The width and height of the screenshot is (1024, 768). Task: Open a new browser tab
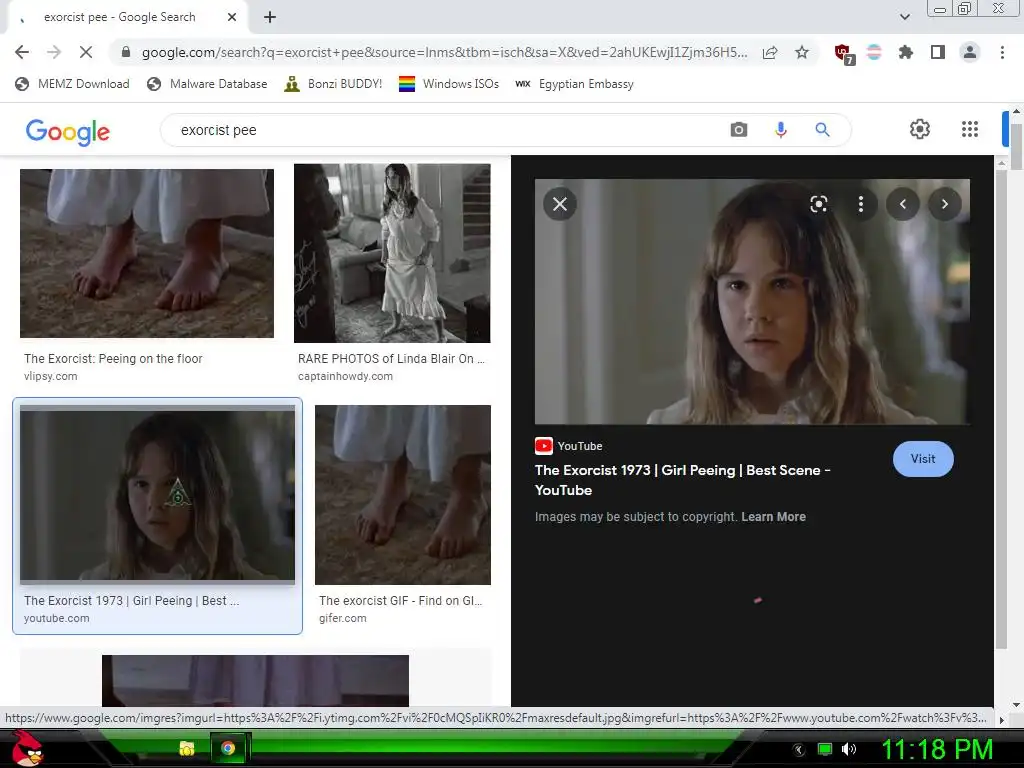(270, 18)
